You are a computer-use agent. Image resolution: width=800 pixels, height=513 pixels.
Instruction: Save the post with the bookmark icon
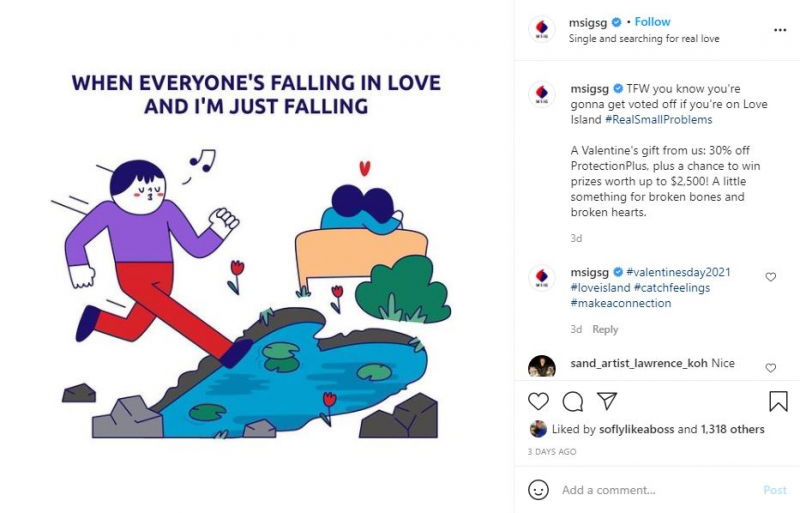[778, 401]
